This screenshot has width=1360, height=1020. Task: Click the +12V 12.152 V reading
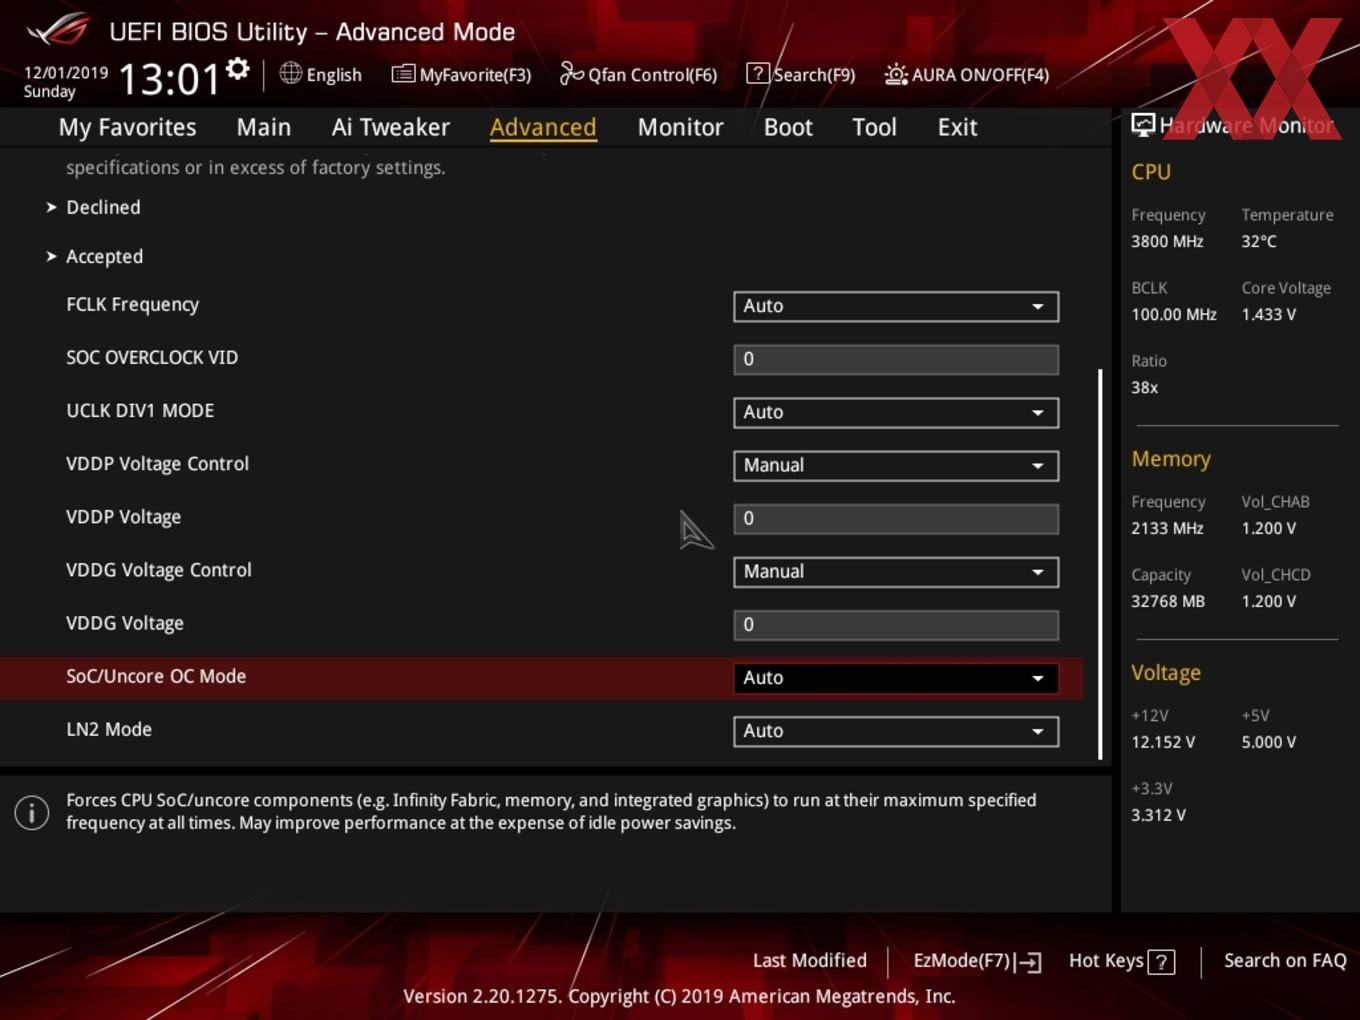pos(1162,742)
